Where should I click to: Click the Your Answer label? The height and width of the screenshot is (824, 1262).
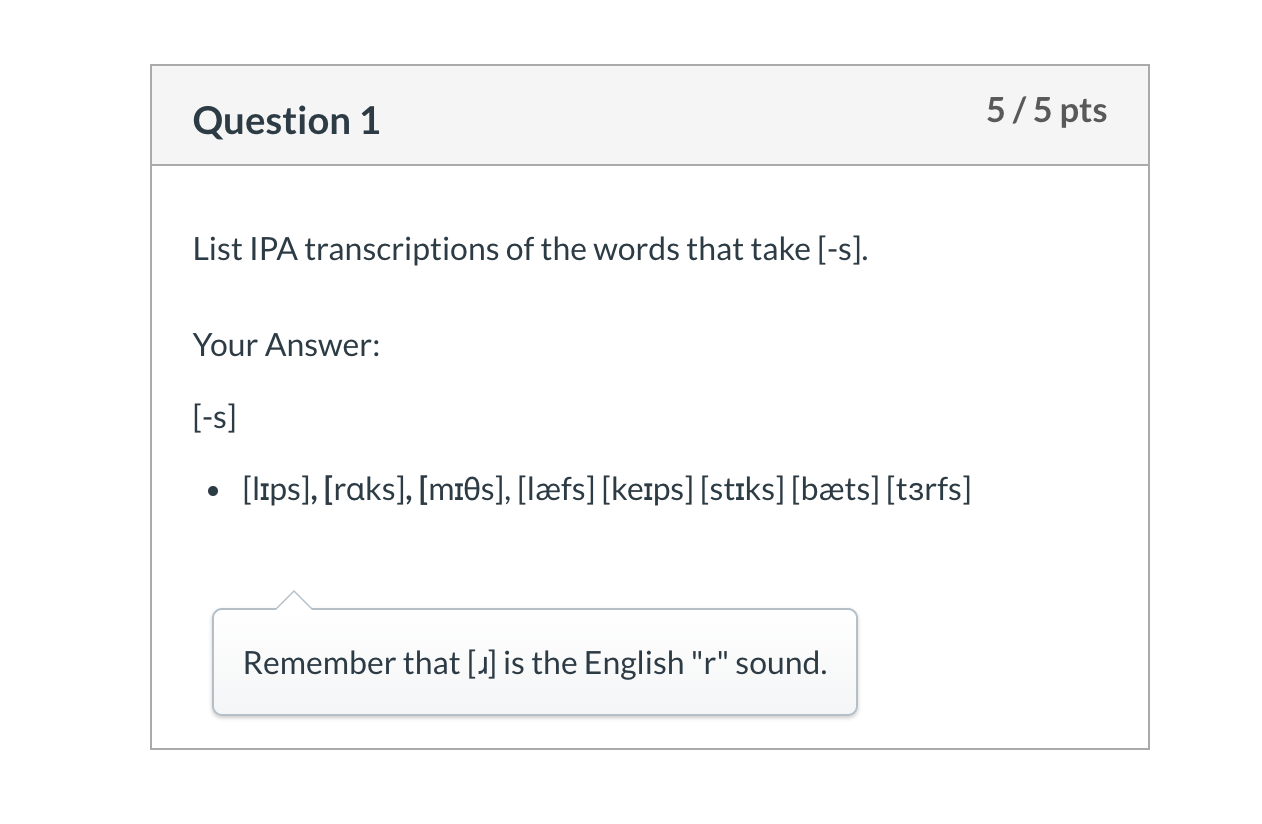point(287,345)
